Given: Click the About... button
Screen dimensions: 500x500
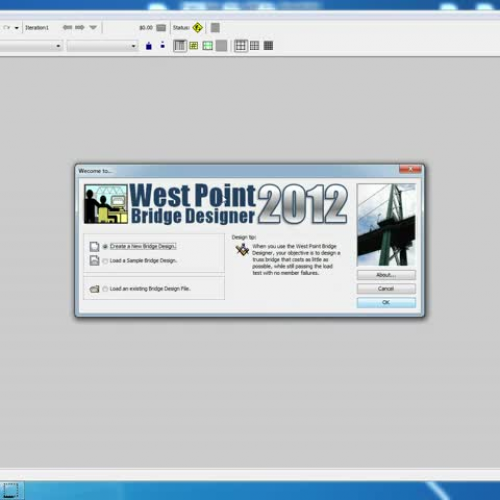Looking at the screenshot, I should click(386, 275).
